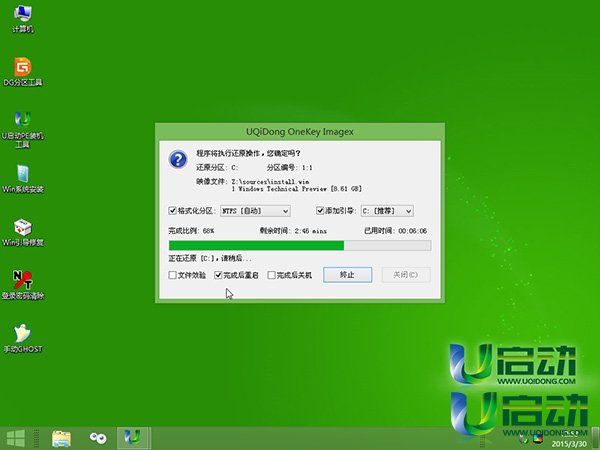Click the UQiDong OneKey Imagex title bar
600x450 pixels.
[300, 132]
